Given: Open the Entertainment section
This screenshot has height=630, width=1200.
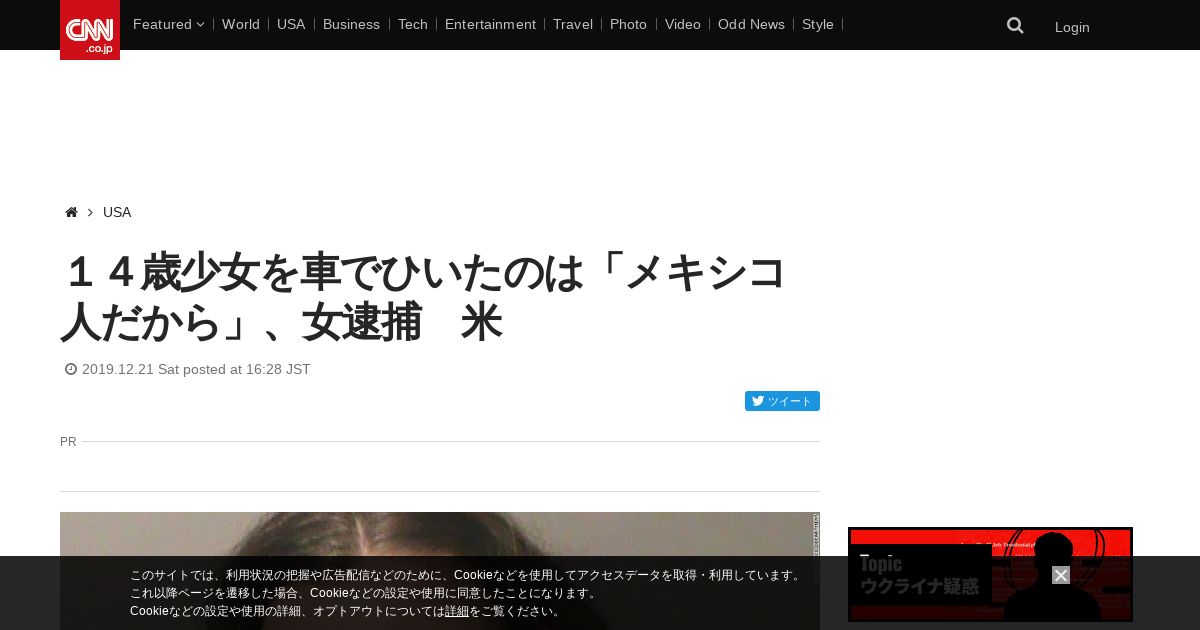Looking at the screenshot, I should 490,24.
